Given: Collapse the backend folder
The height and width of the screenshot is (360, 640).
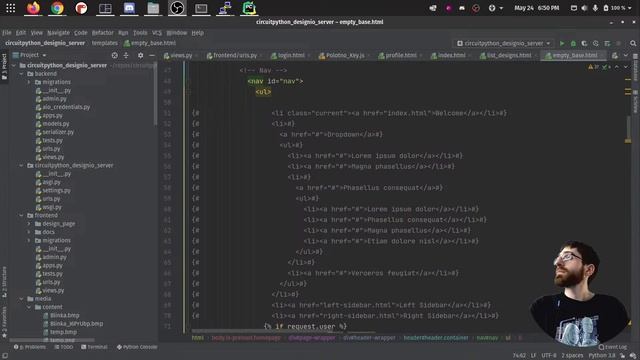Looking at the screenshot, I should click(21, 74).
